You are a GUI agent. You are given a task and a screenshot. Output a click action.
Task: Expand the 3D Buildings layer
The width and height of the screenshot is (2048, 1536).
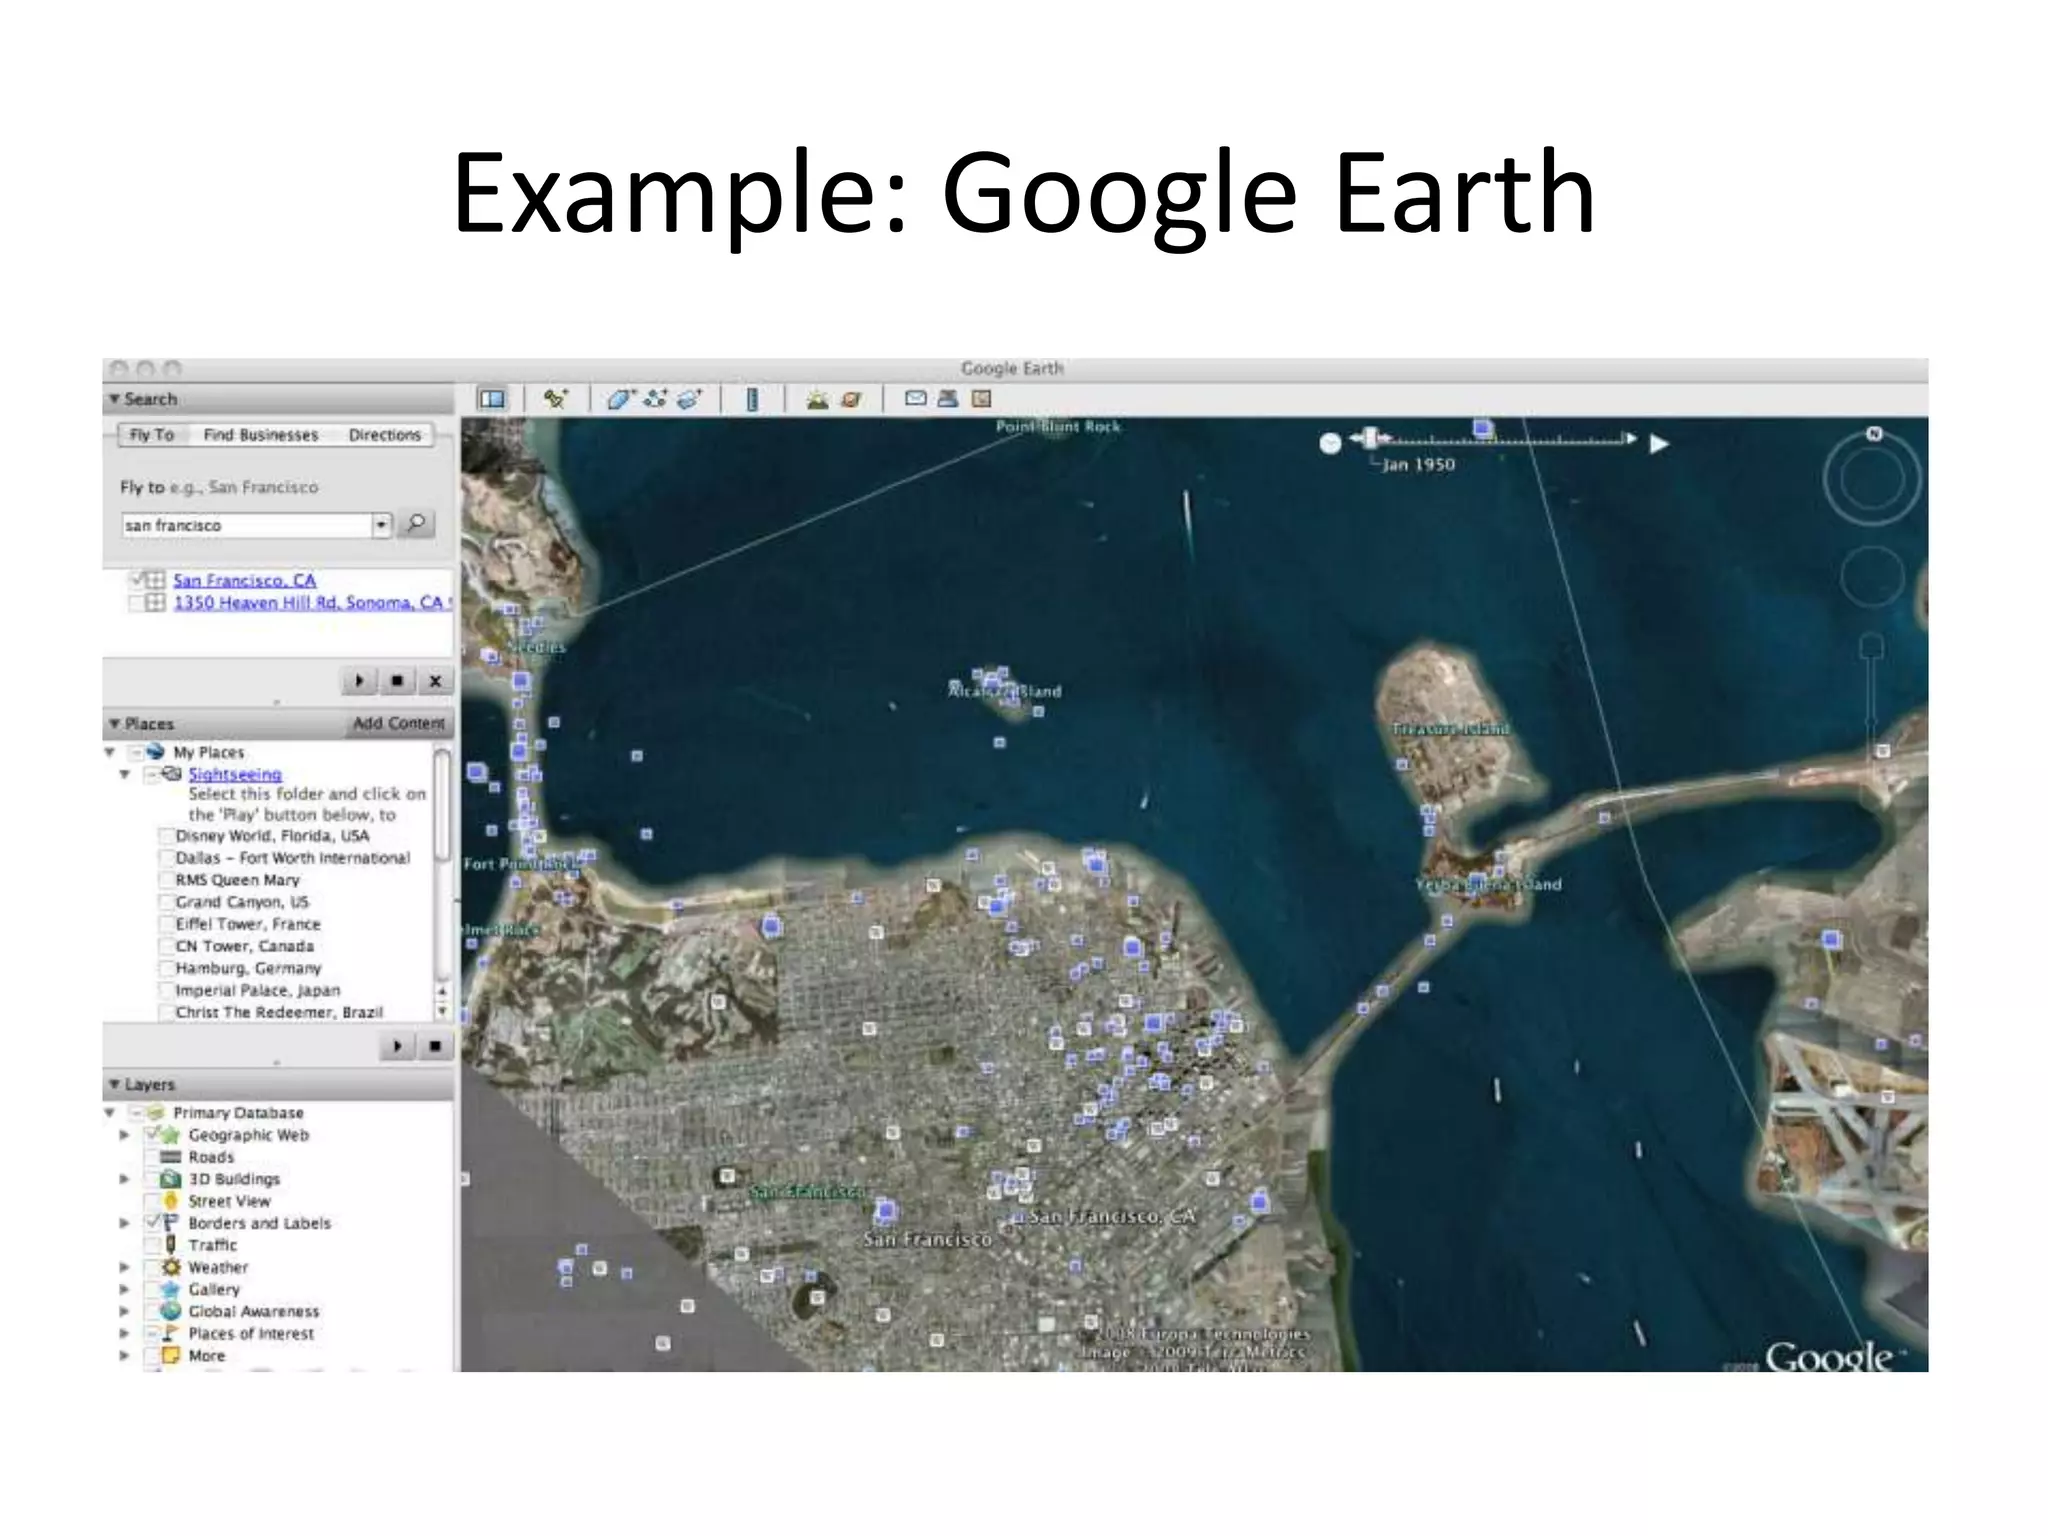tap(124, 1179)
